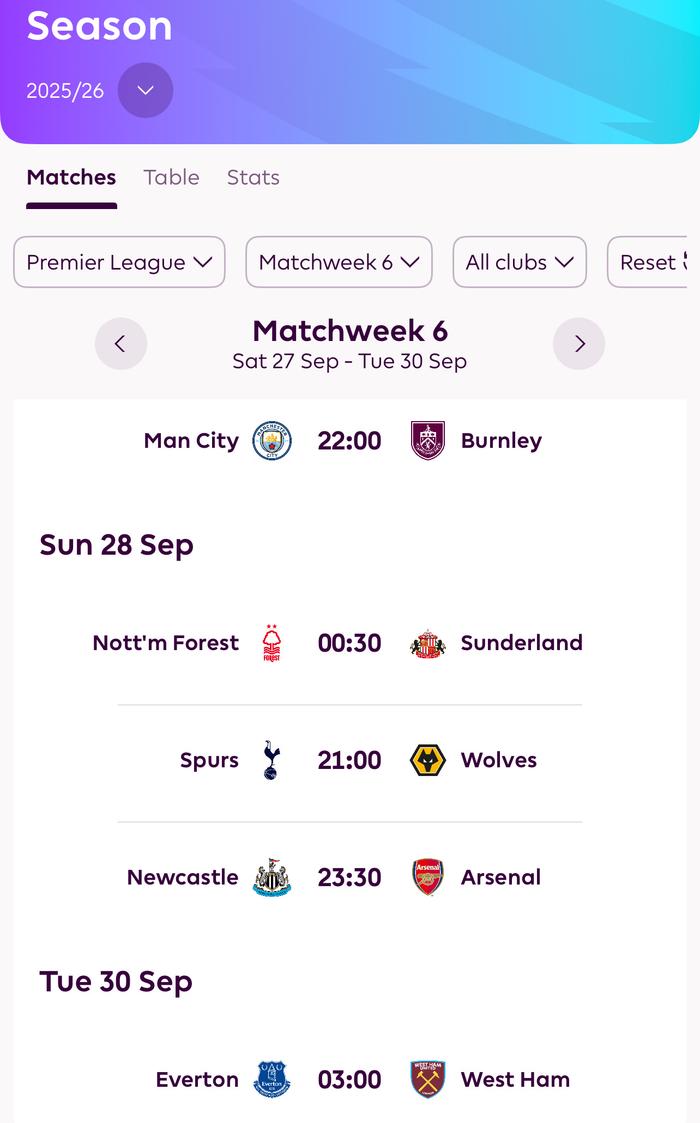This screenshot has width=700, height=1123.
Task: Click the Sunderland club crest
Action: (x=428, y=643)
